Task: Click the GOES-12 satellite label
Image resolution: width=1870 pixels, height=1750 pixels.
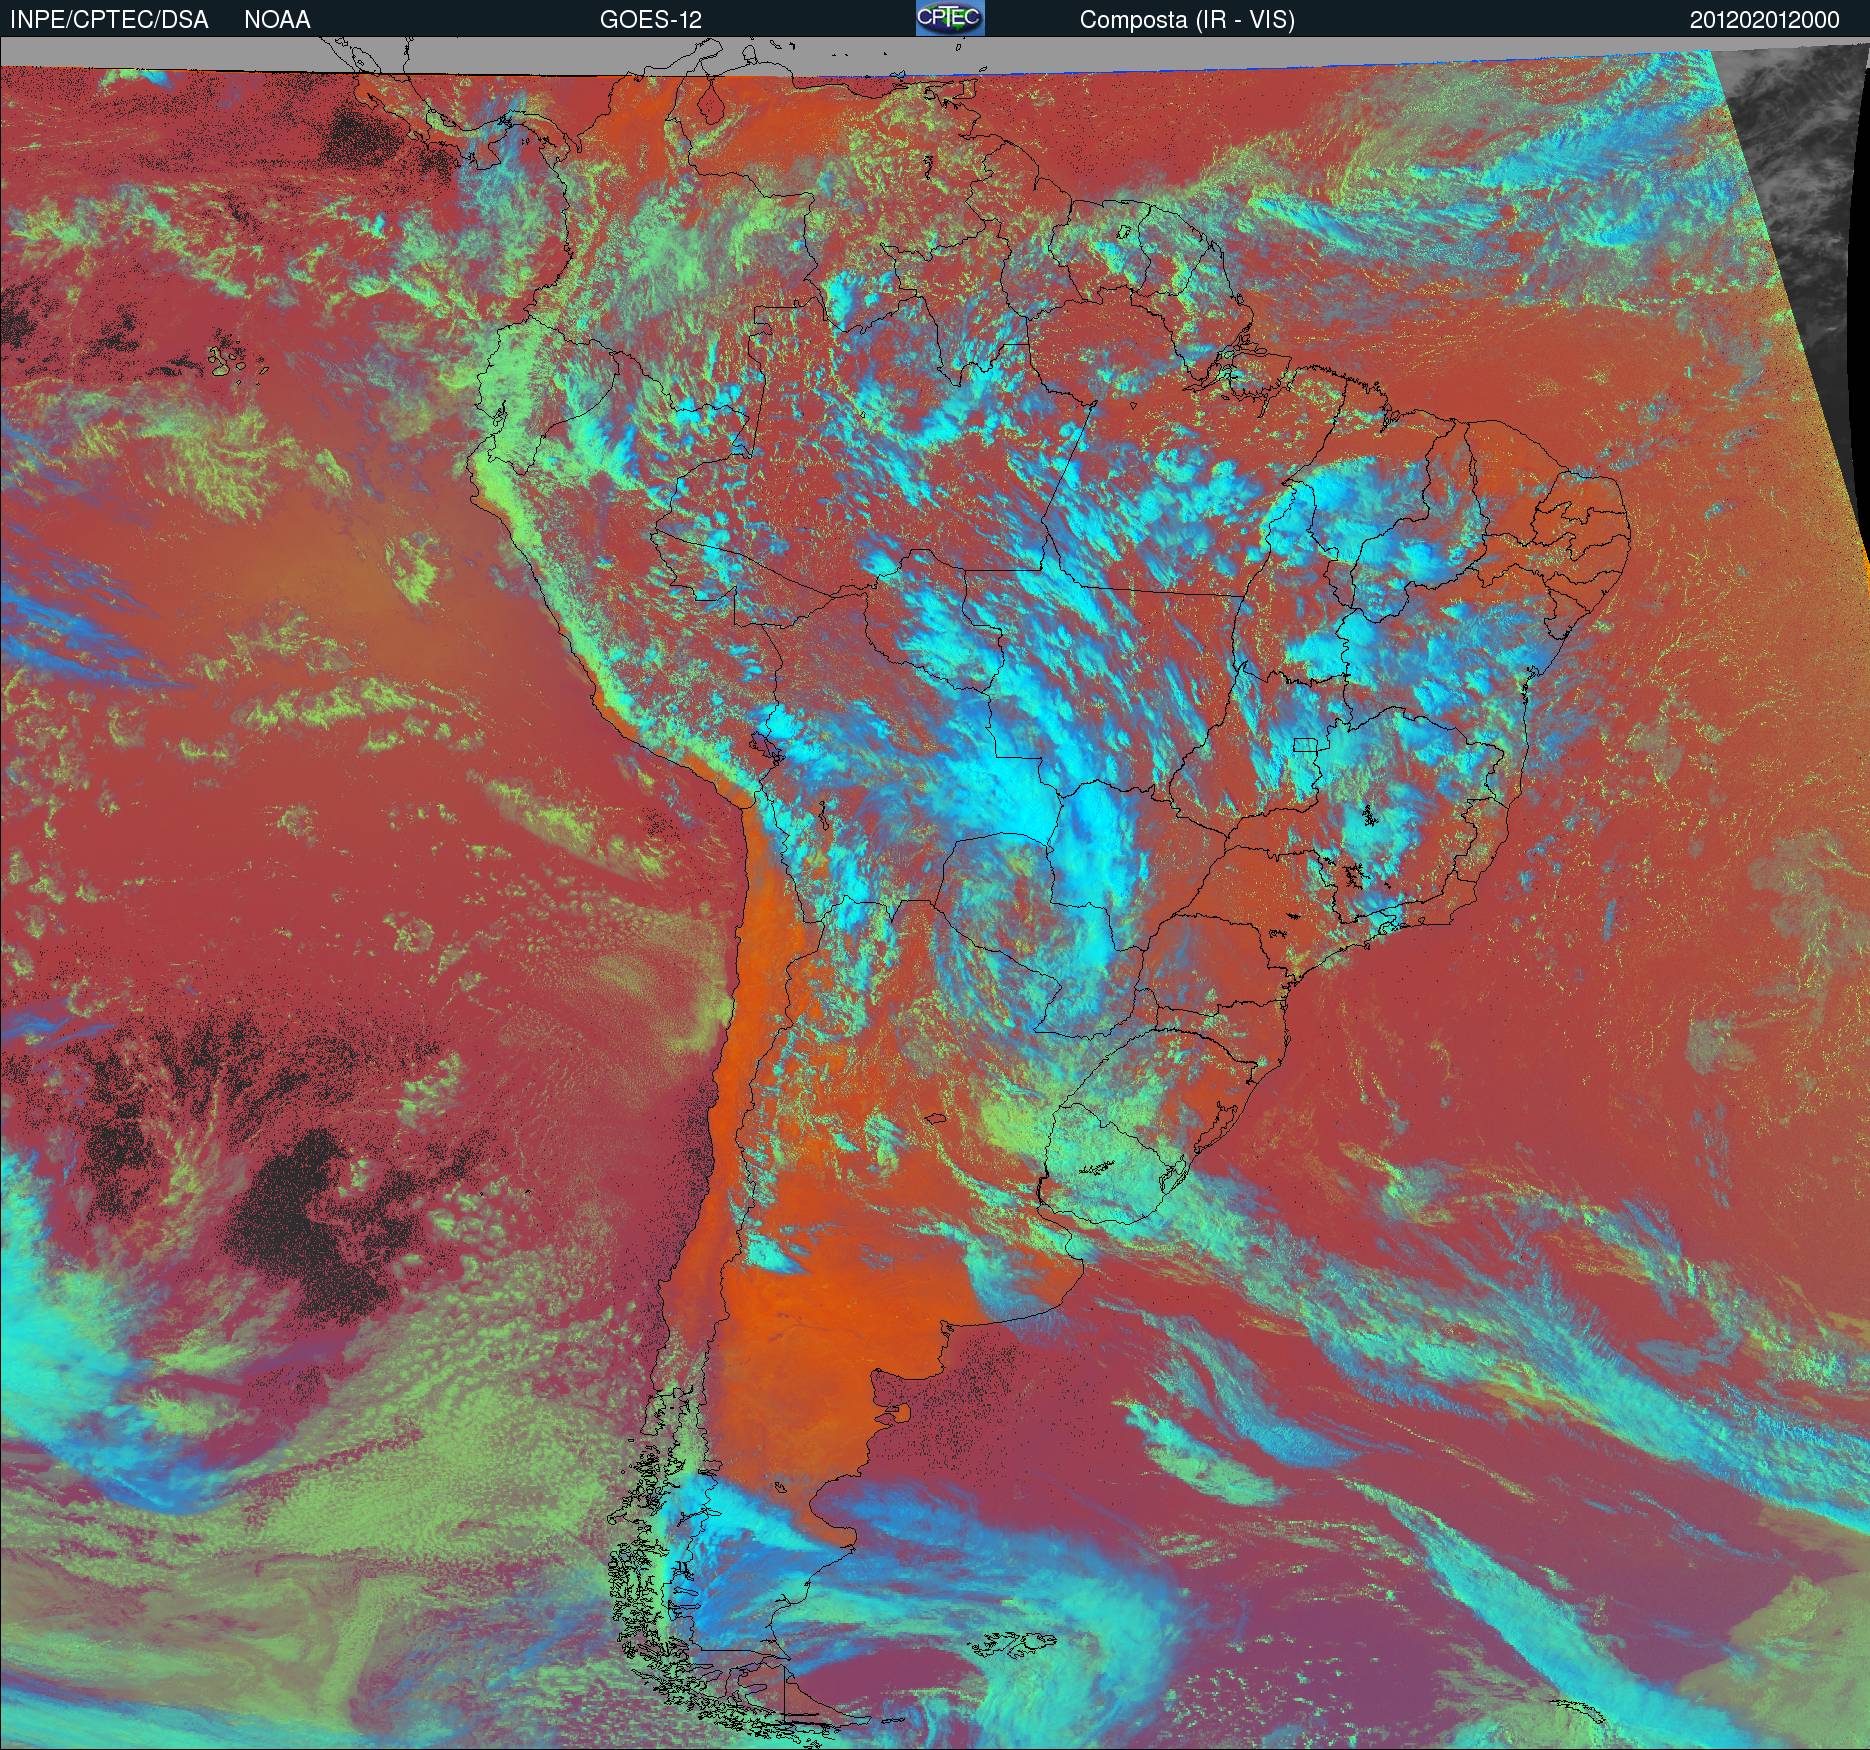Action: click(650, 20)
